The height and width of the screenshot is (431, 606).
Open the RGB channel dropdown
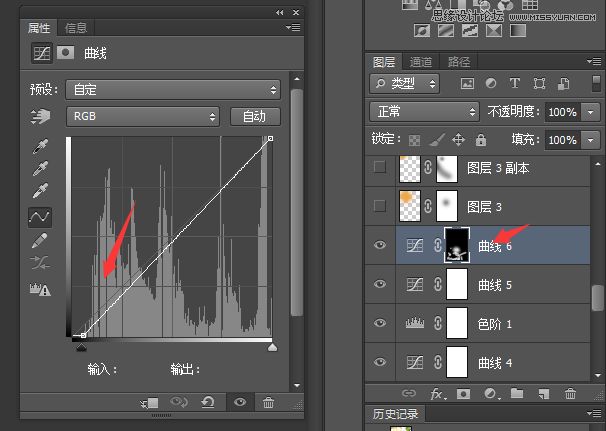[143, 116]
